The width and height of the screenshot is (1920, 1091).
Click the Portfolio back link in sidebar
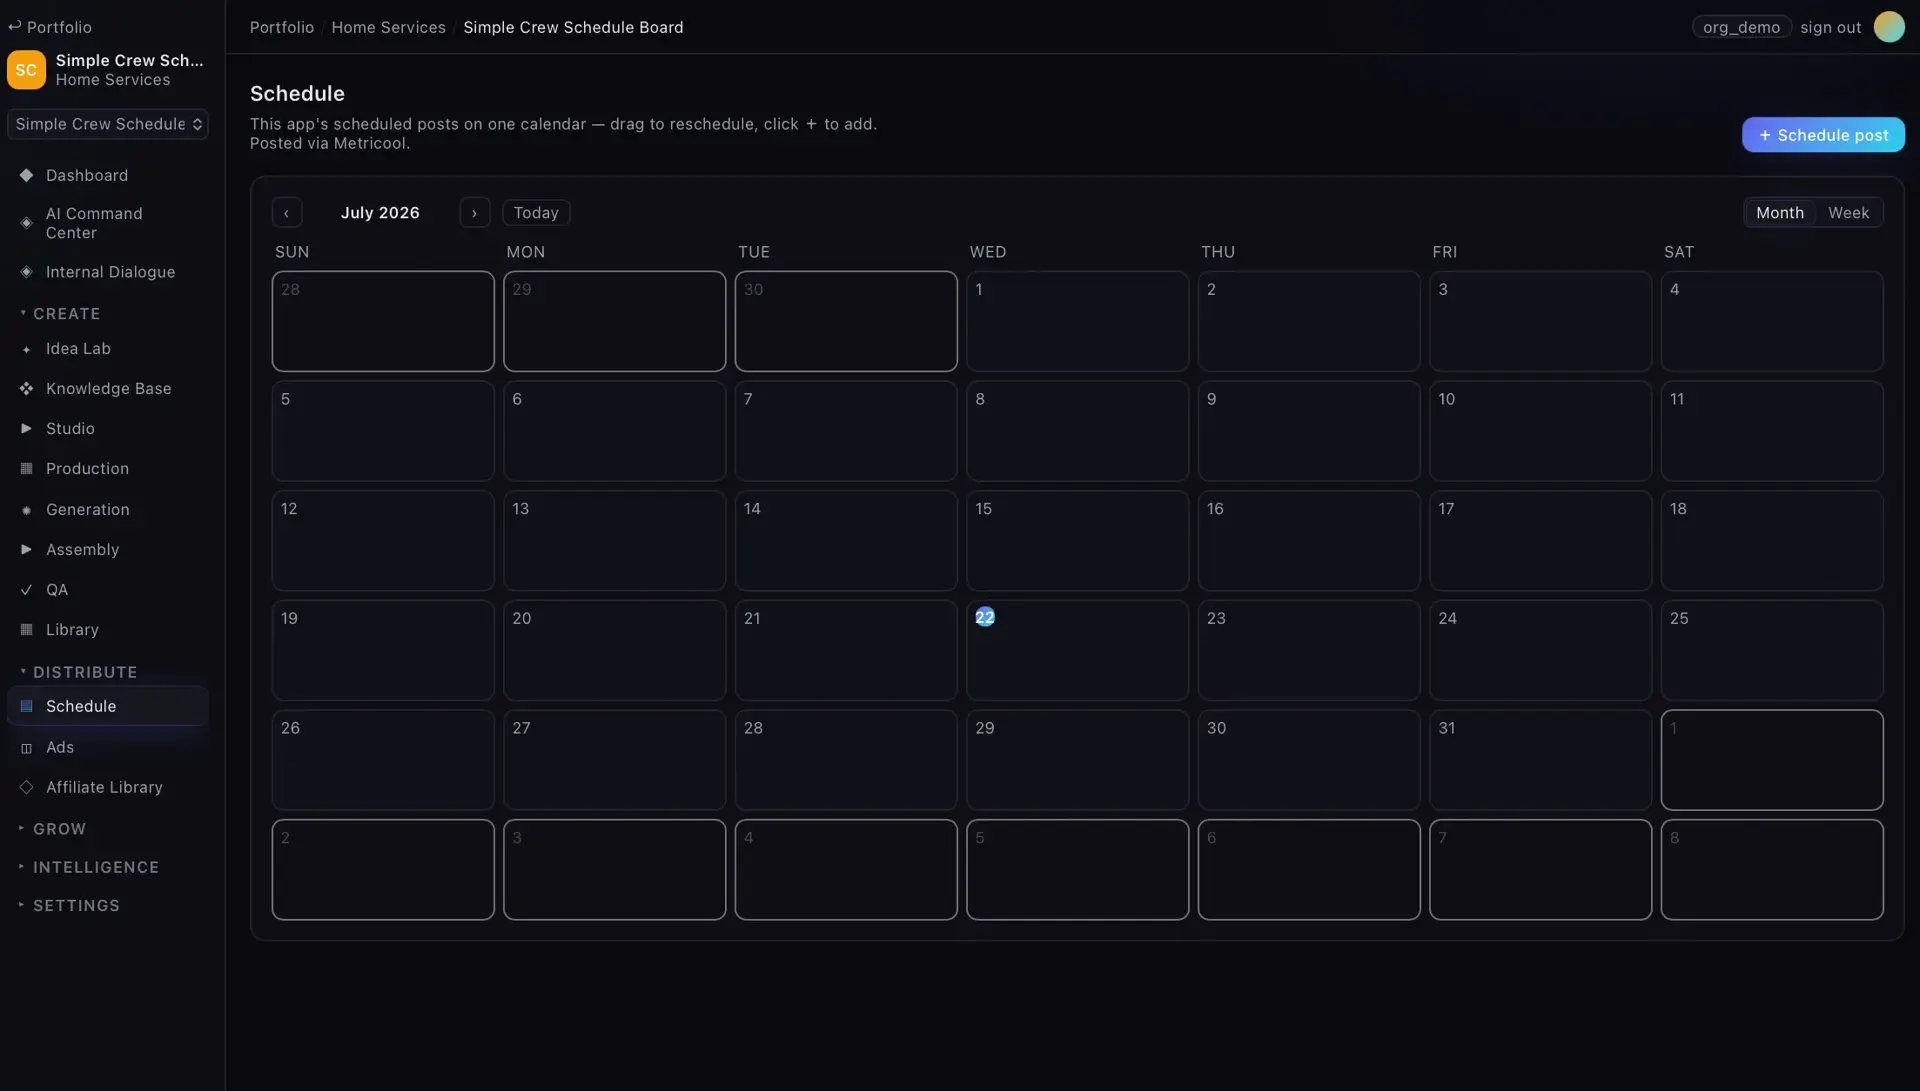coord(50,27)
